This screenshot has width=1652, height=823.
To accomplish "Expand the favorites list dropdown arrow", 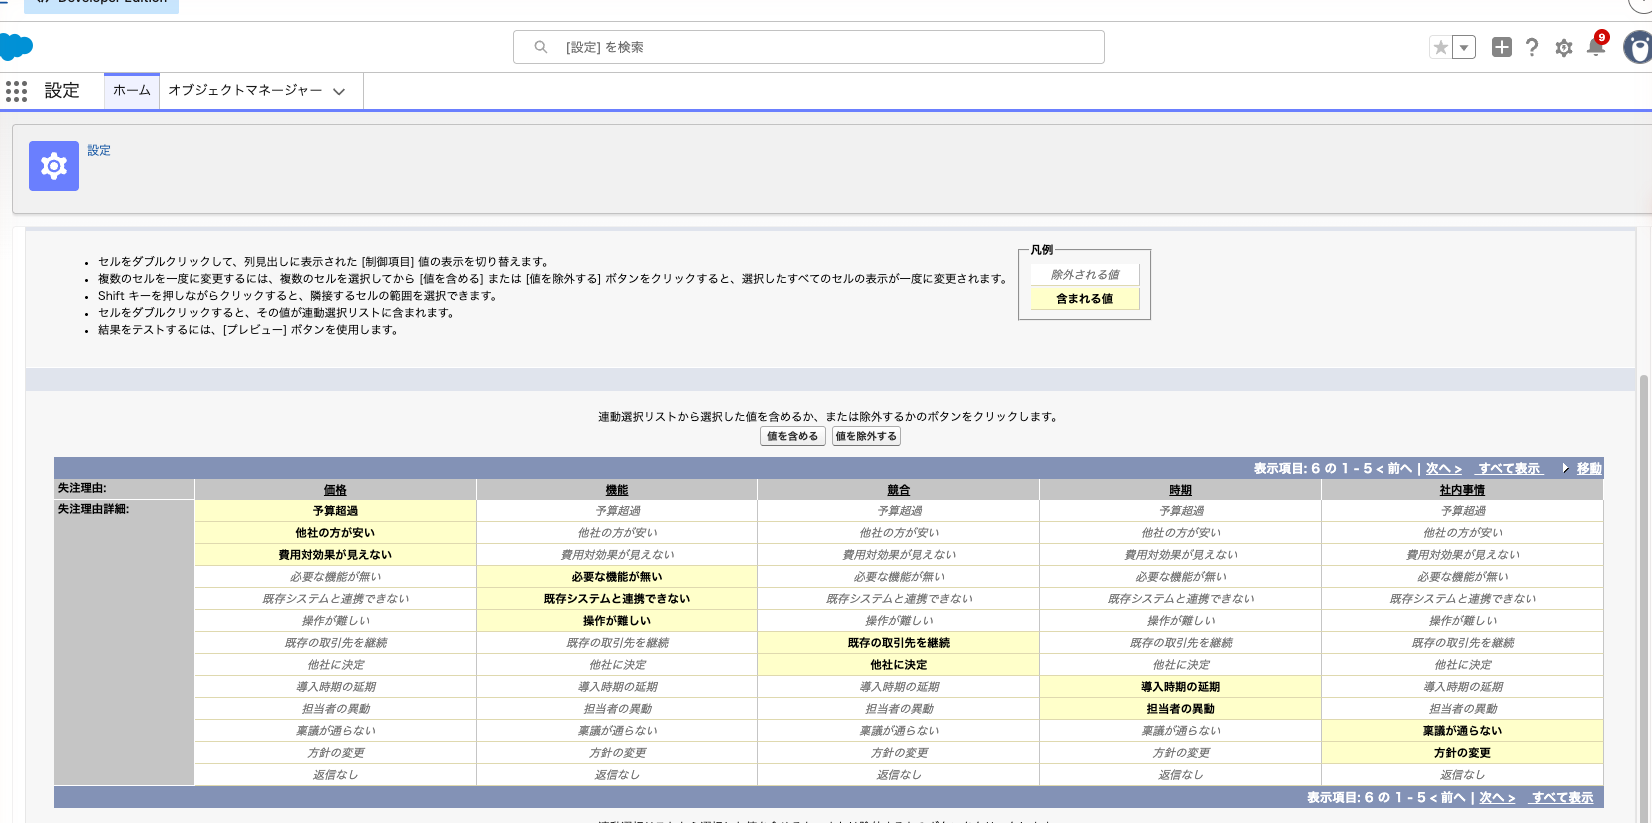I will 1464,47.
